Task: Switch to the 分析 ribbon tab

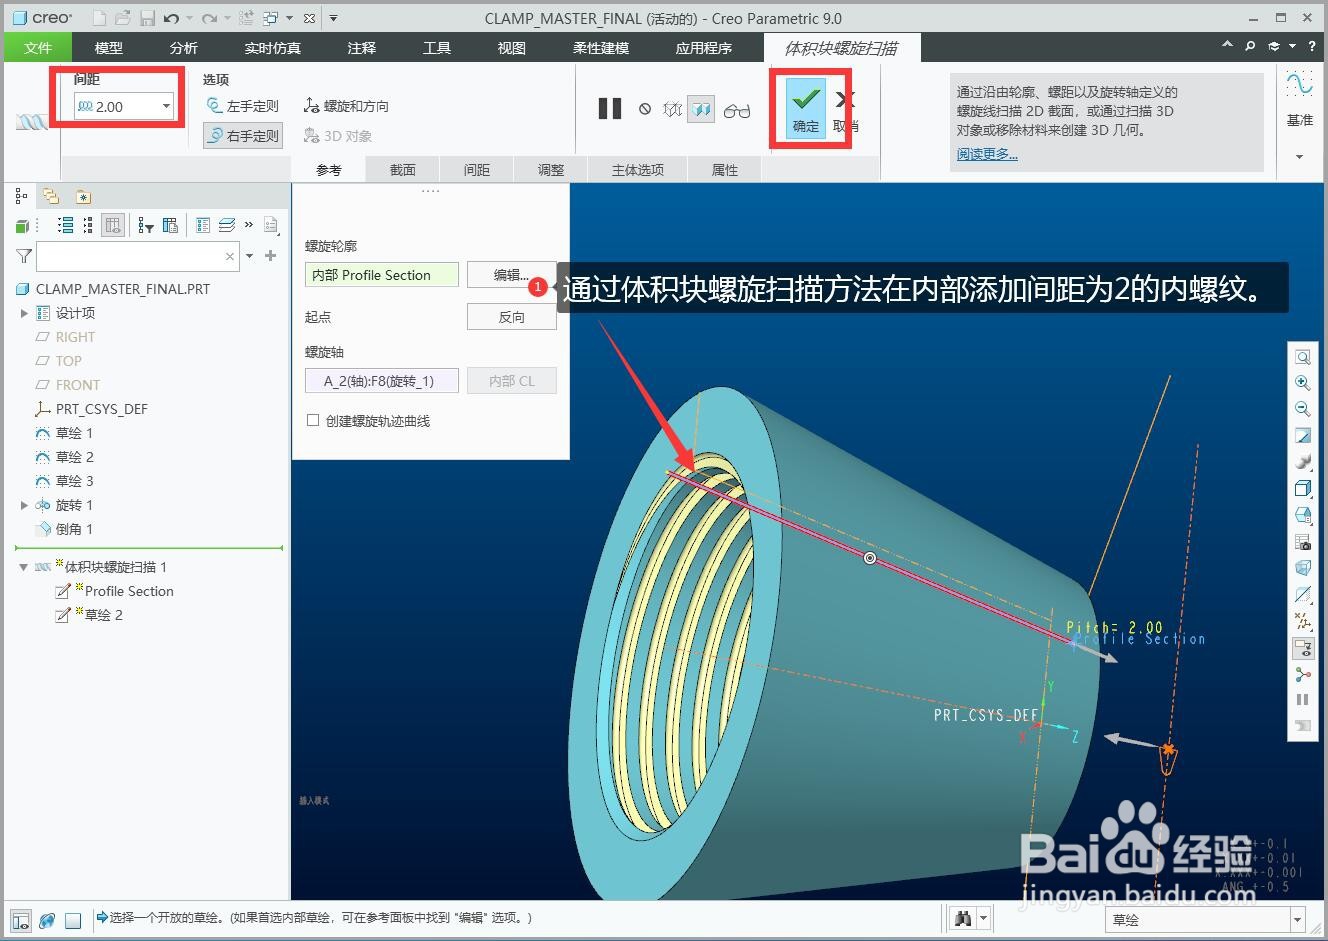Action: pos(184,48)
